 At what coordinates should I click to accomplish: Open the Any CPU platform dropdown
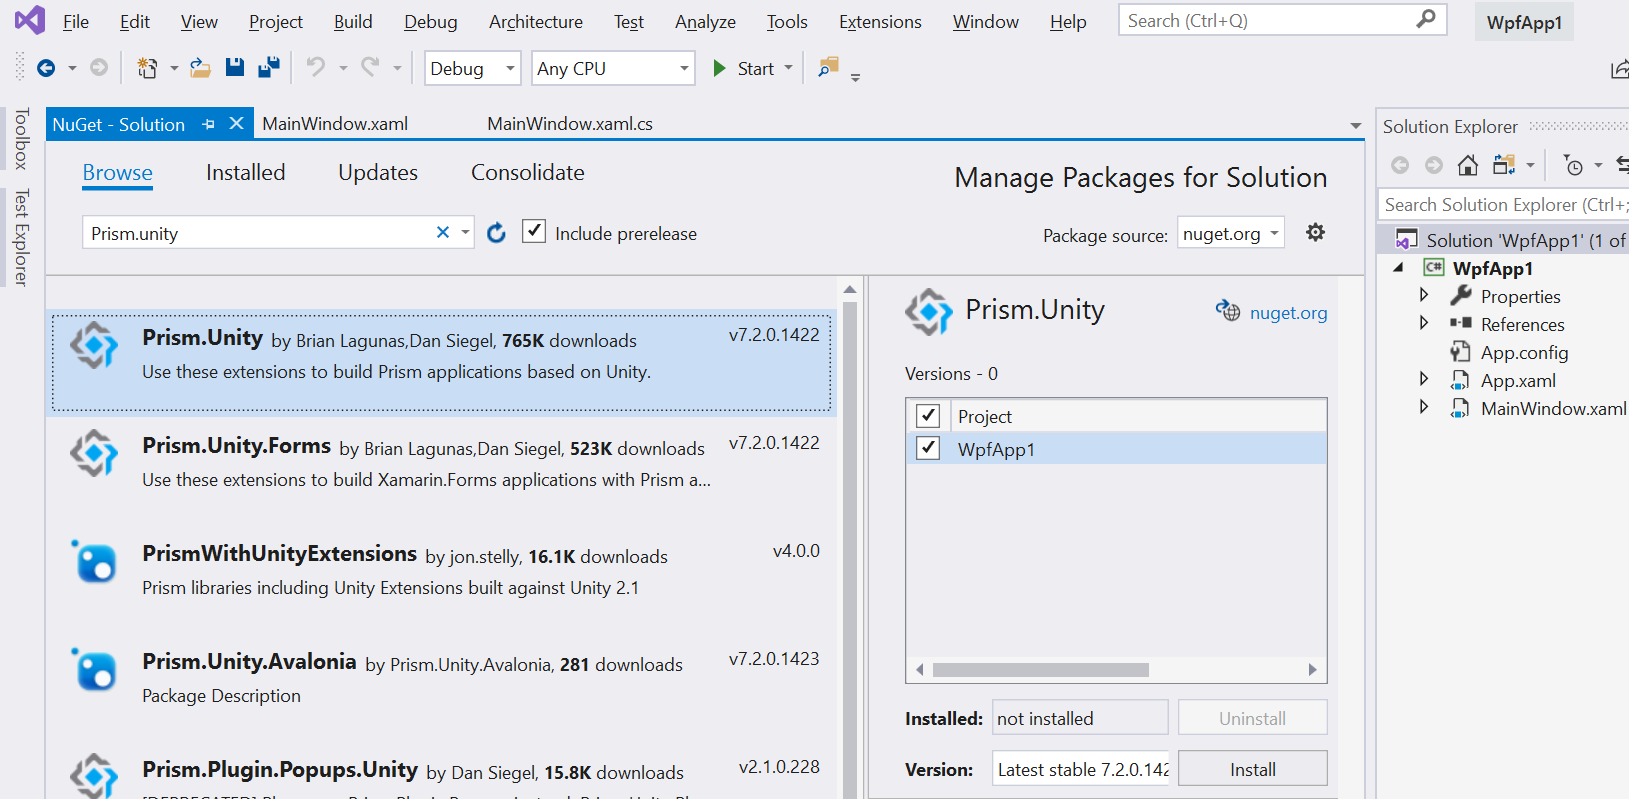613,68
